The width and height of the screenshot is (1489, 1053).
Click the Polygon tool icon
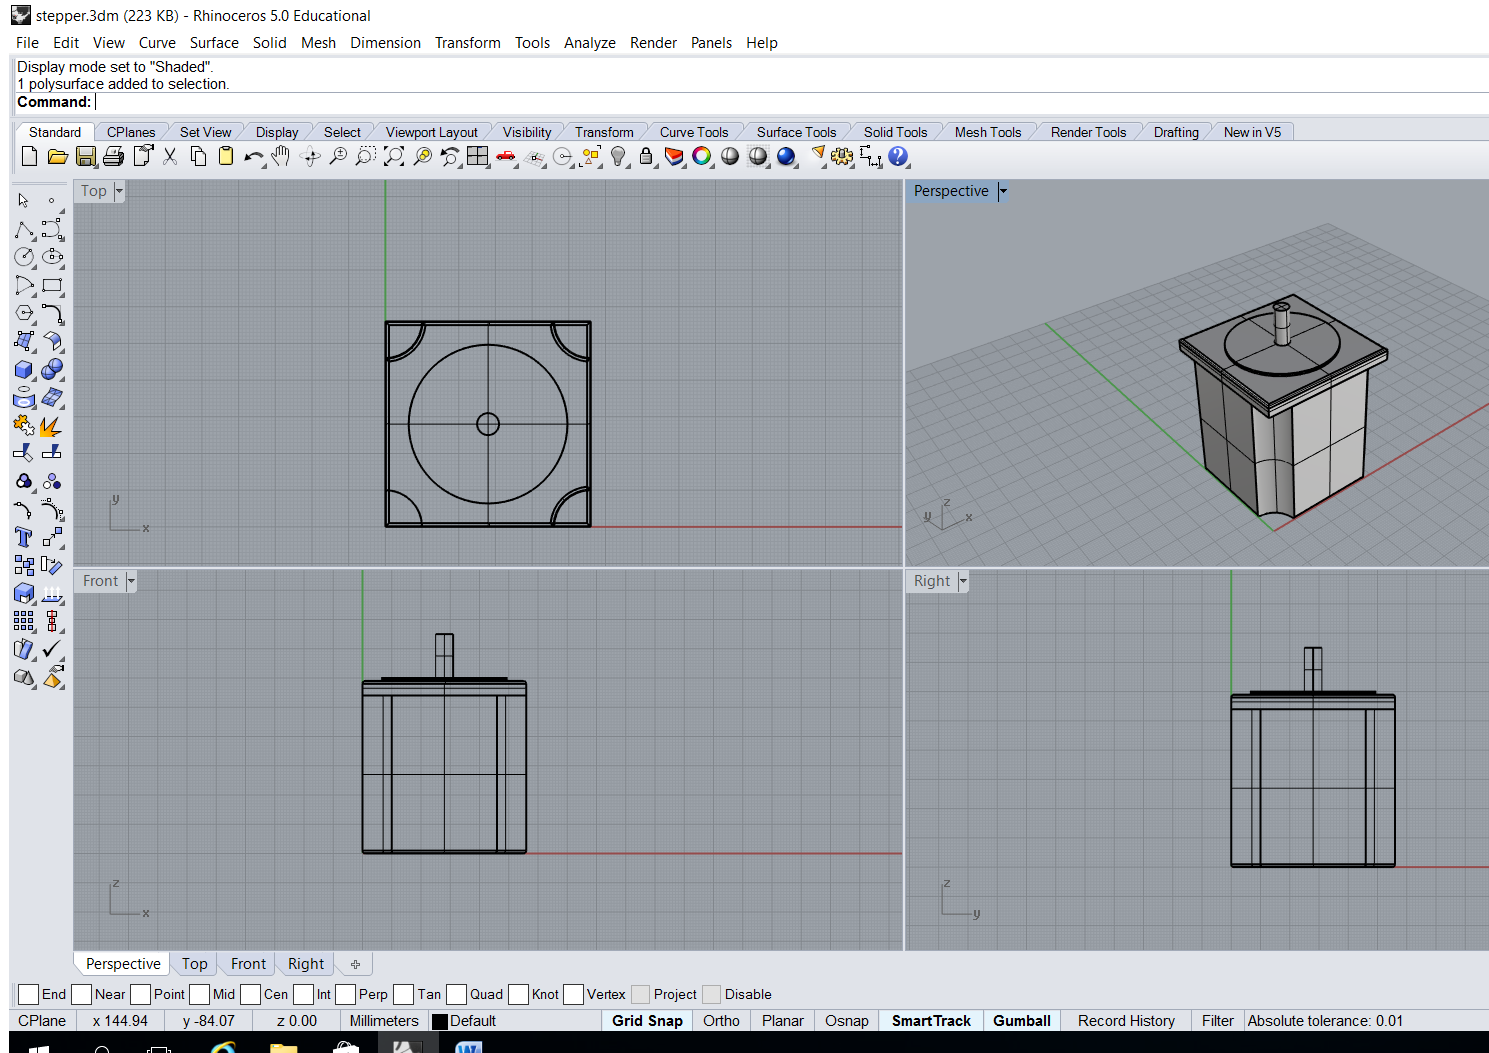[x=24, y=313]
